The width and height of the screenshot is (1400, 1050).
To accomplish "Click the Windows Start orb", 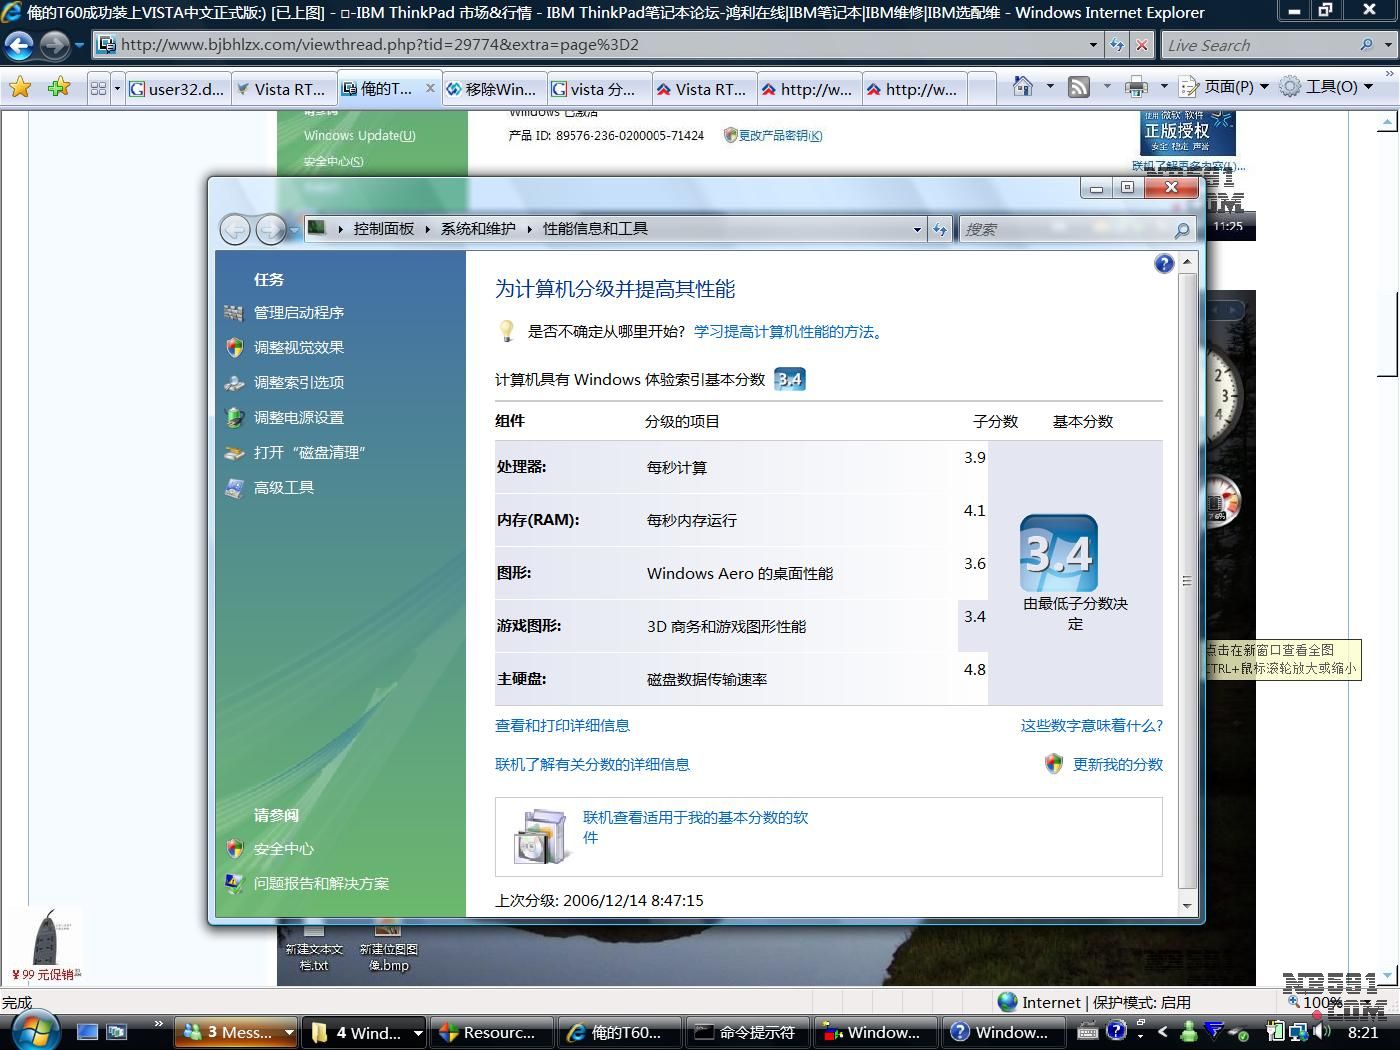I will [x=36, y=1030].
